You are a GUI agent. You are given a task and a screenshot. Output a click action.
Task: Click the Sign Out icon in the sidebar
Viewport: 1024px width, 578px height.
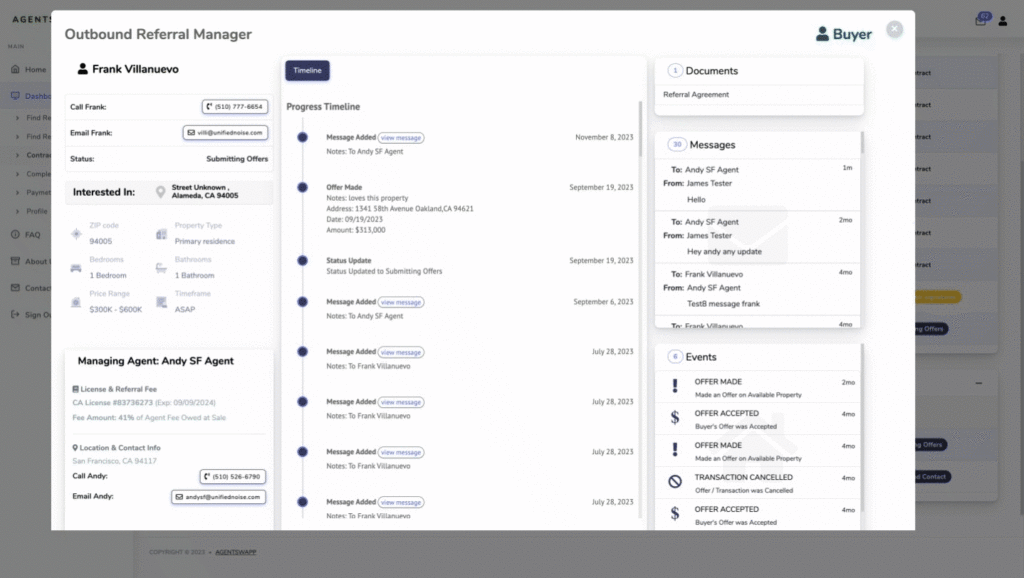(x=15, y=314)
